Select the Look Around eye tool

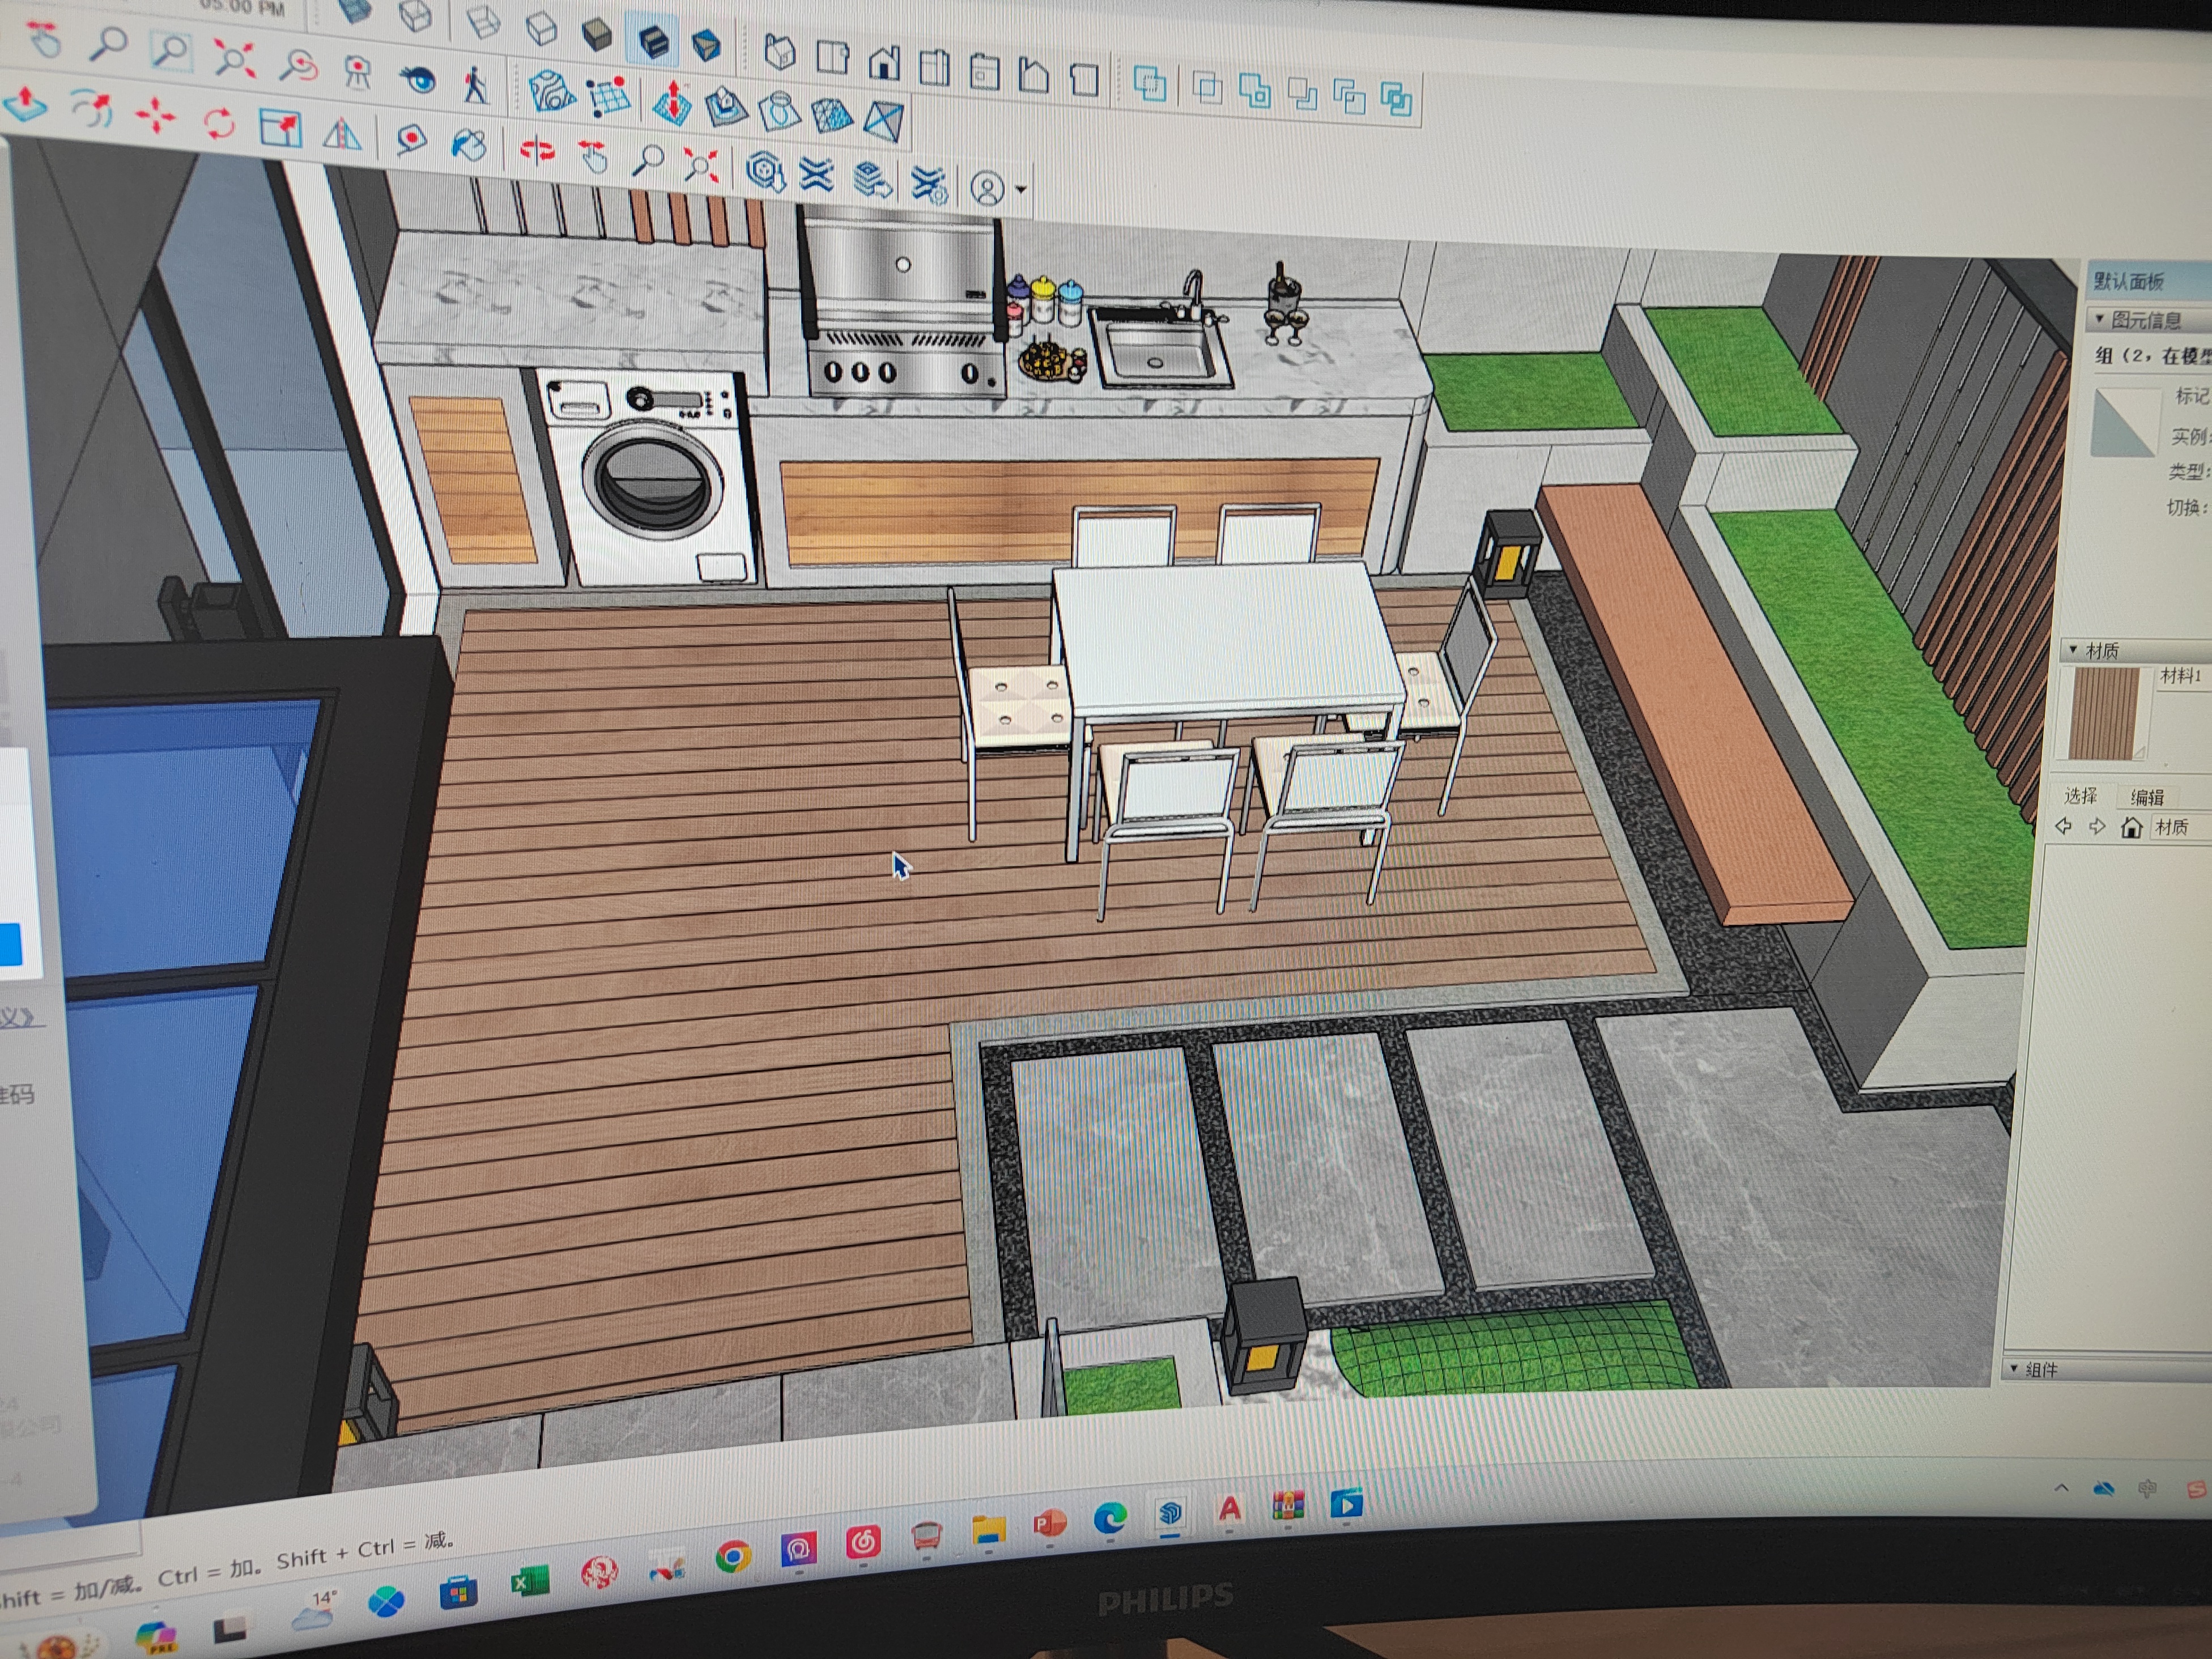tap(417, 78)
